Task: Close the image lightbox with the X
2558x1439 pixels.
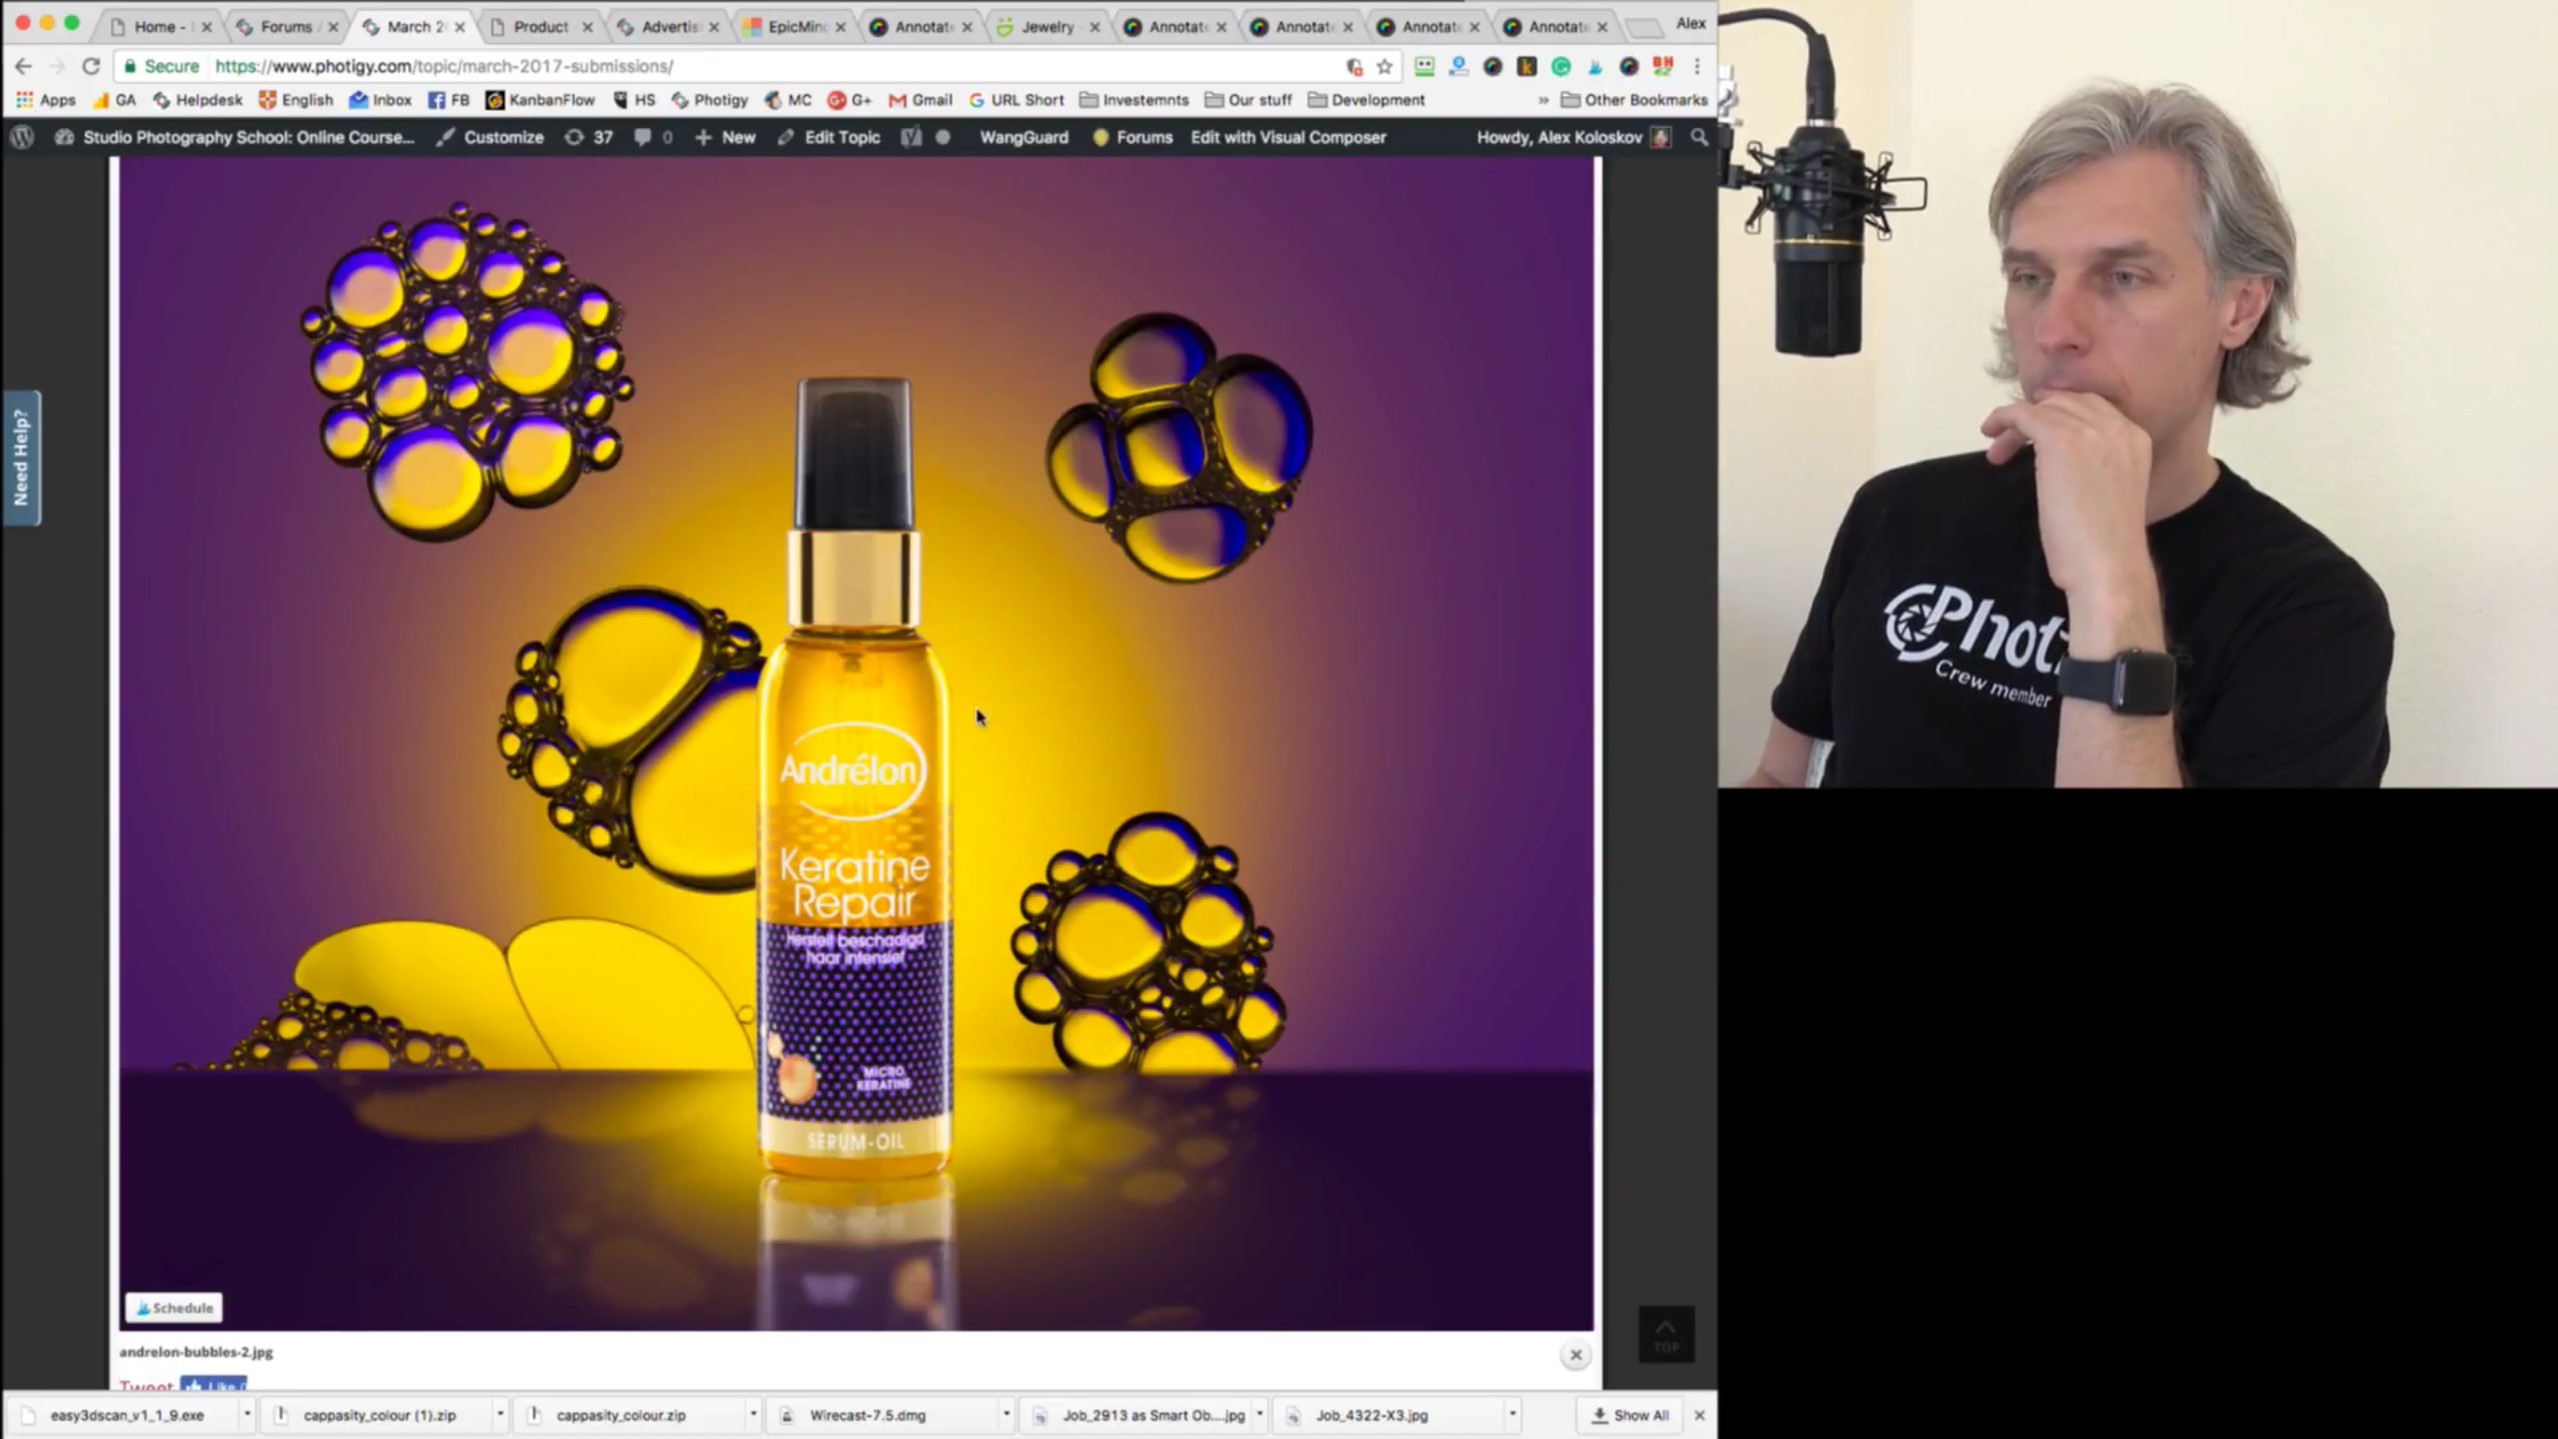Action: (x=1575, y=1355)
